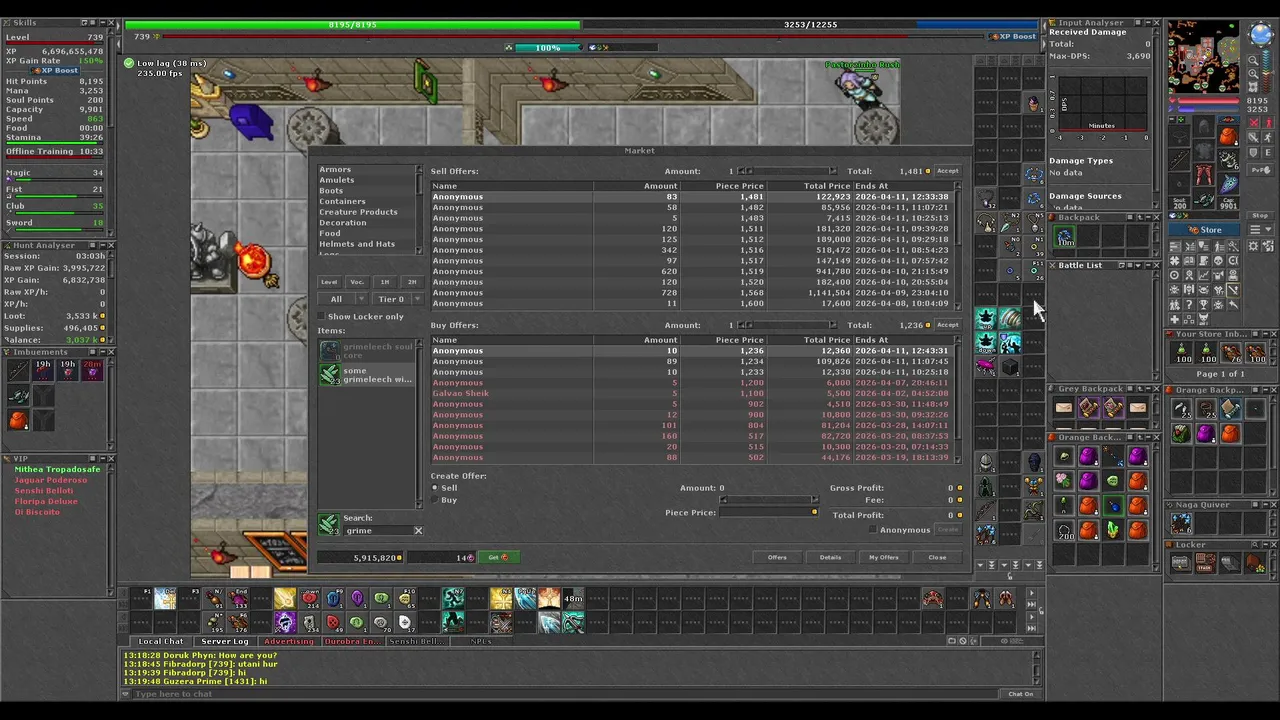Click the Naga Quiver arrow item
1280x720 pixels.
click(1182, 522)
